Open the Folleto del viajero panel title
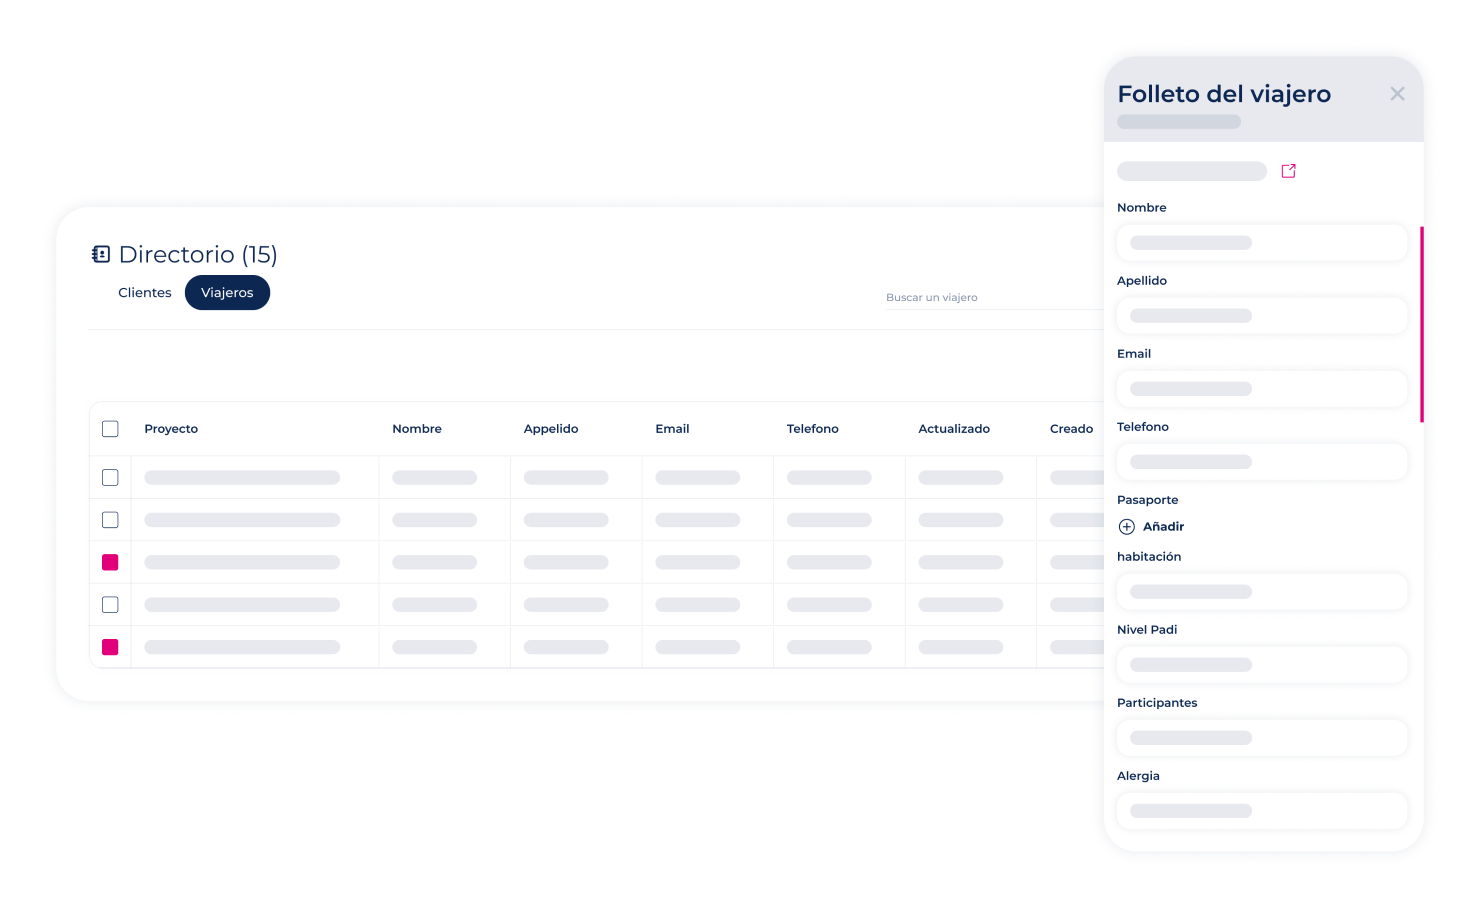Screen dimensions: 1480x908 [x=1224, y=93]
